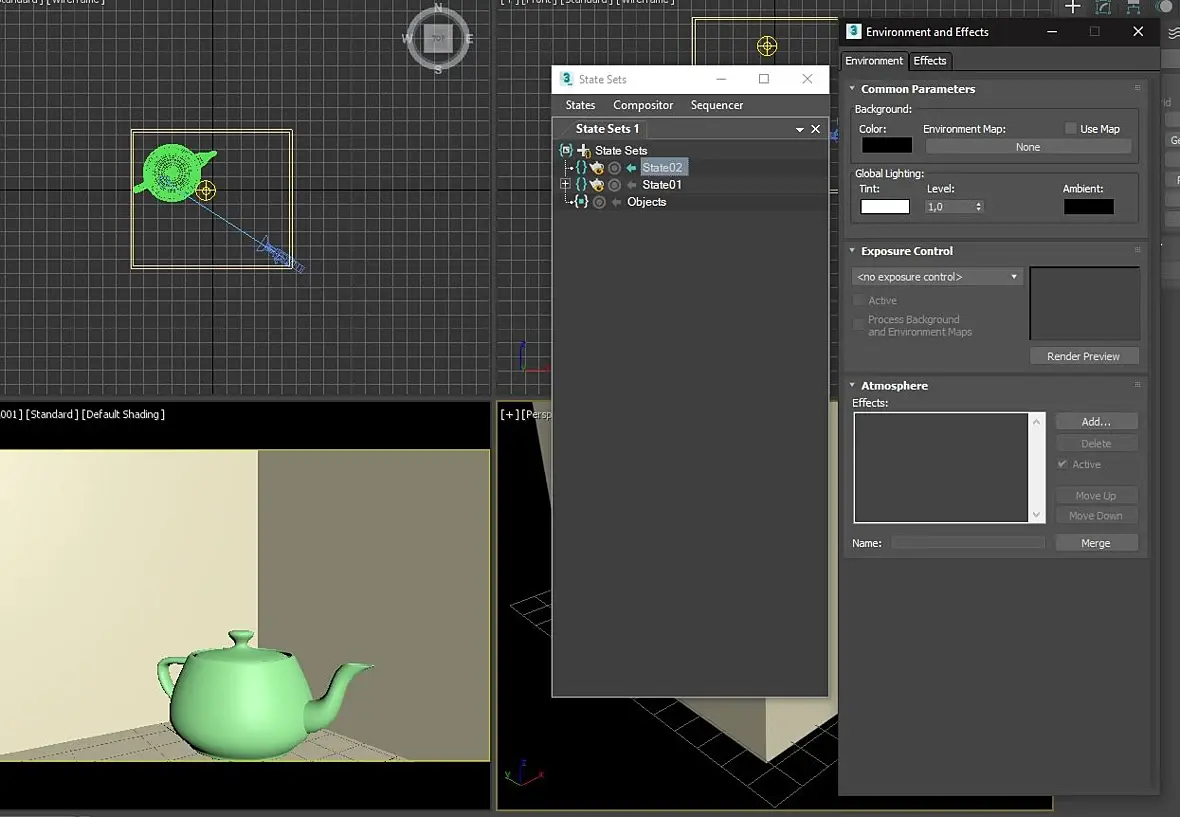Image resolution: width=1180 pixels, height=817 pixels.
Task: Open the Global Lighting Tint swatch
Action: click(x=885, y=206)
